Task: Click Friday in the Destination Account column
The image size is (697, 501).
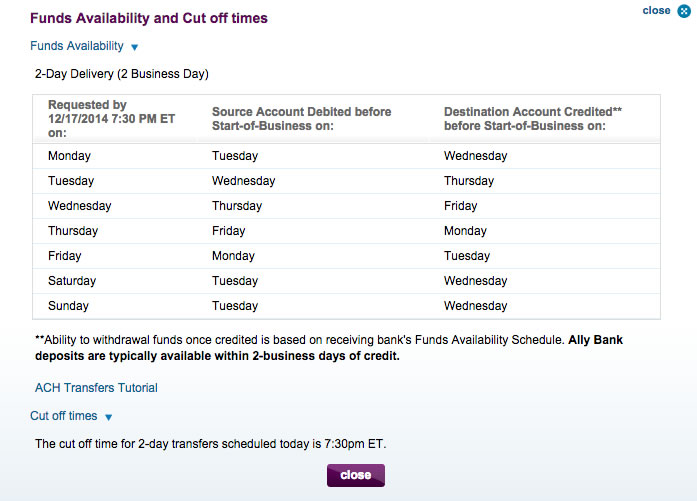Action: [x=461, y=206]
